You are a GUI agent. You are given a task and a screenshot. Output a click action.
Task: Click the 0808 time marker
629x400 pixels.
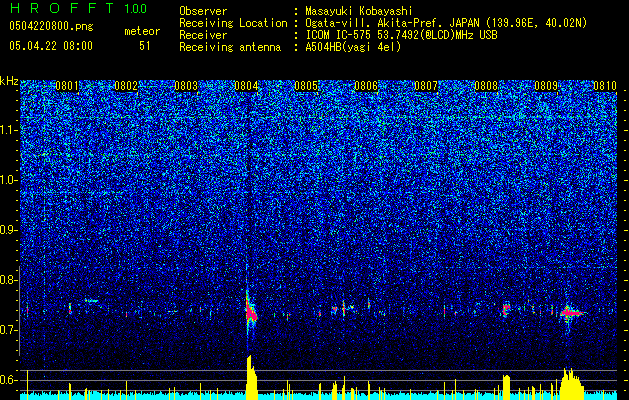pyautogui.click(x=486, y=86)
